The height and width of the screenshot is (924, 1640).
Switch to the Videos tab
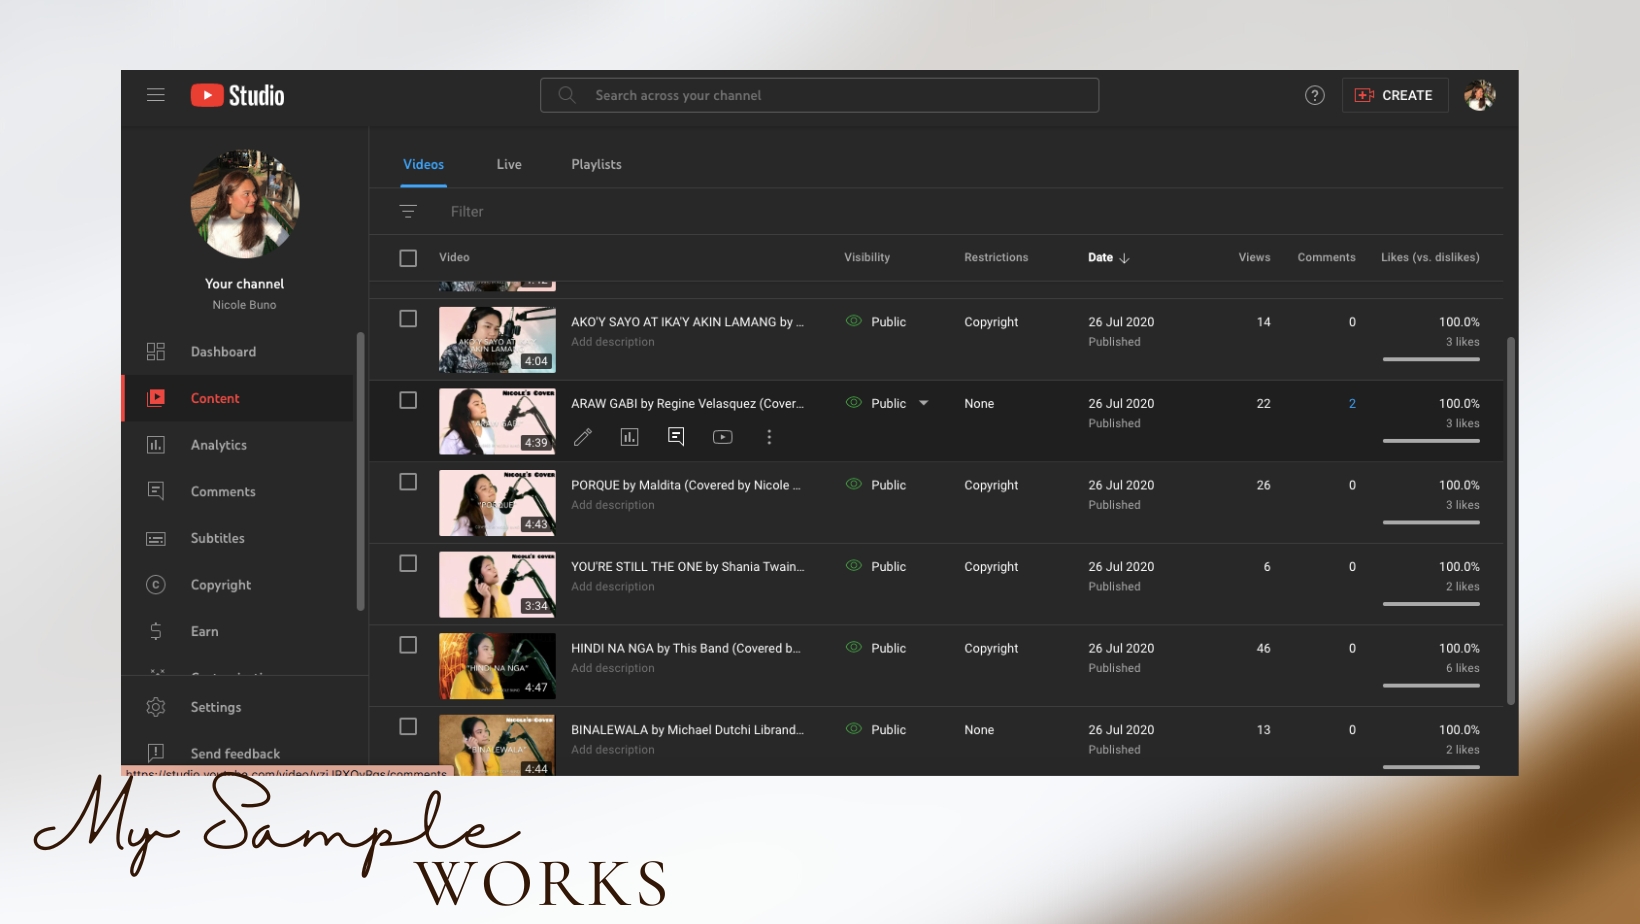[x=424, y=164]
